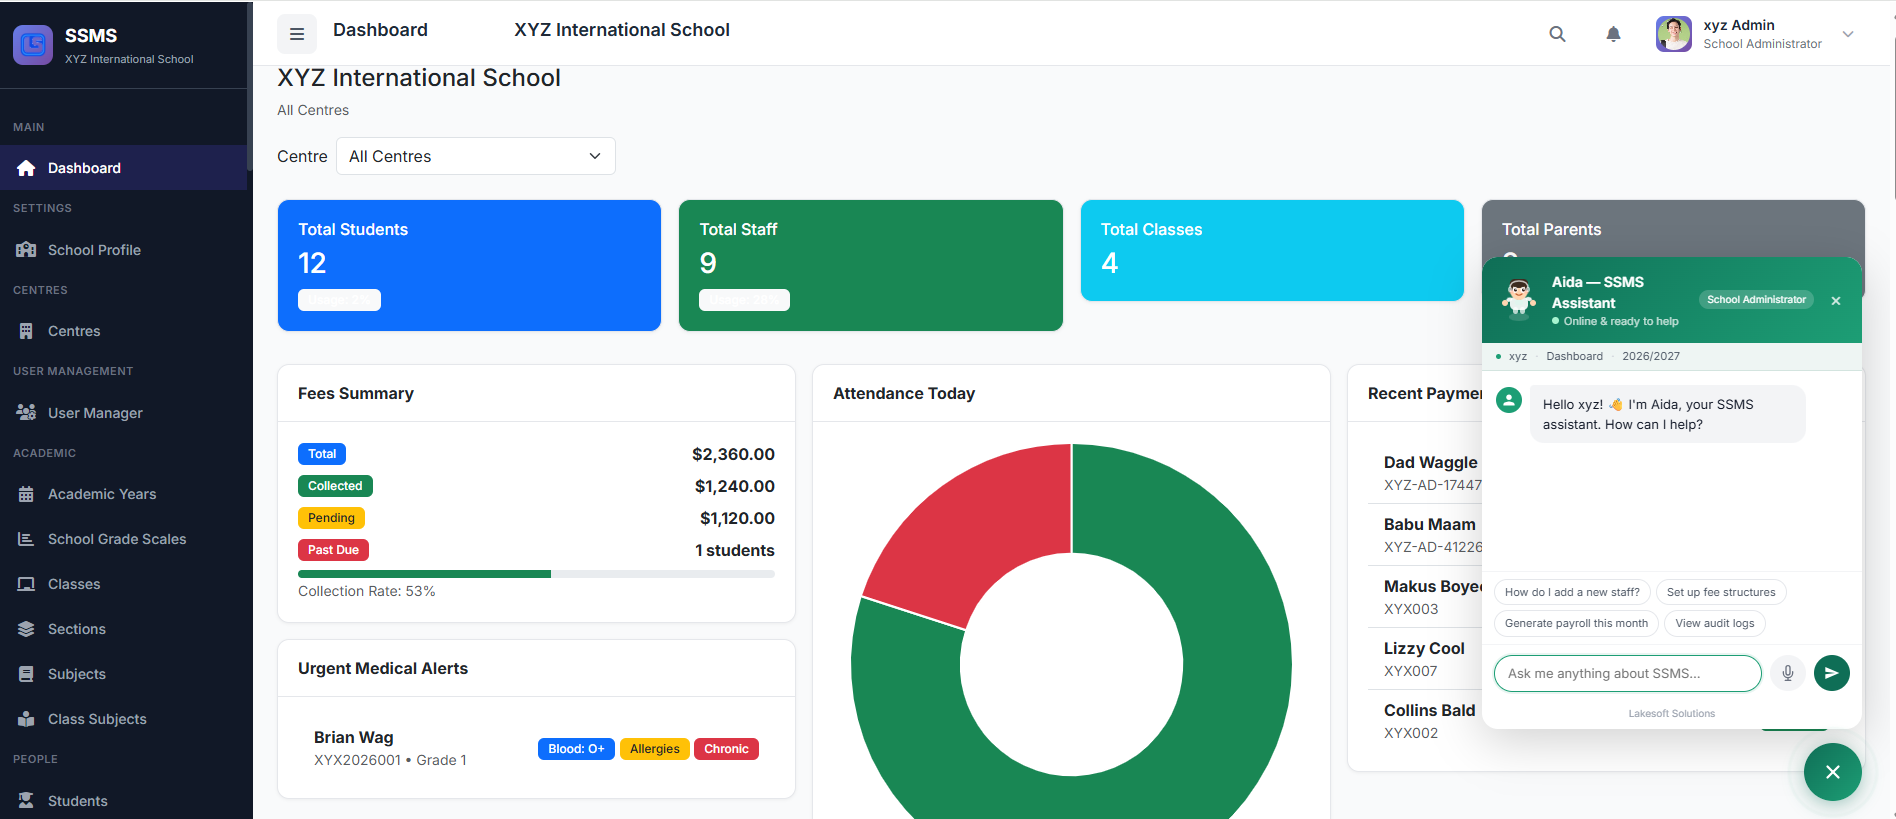Open Class Subjects menu item
Image resolution: width=1896 pixels, height=819 pixels.
pos(124,719)
